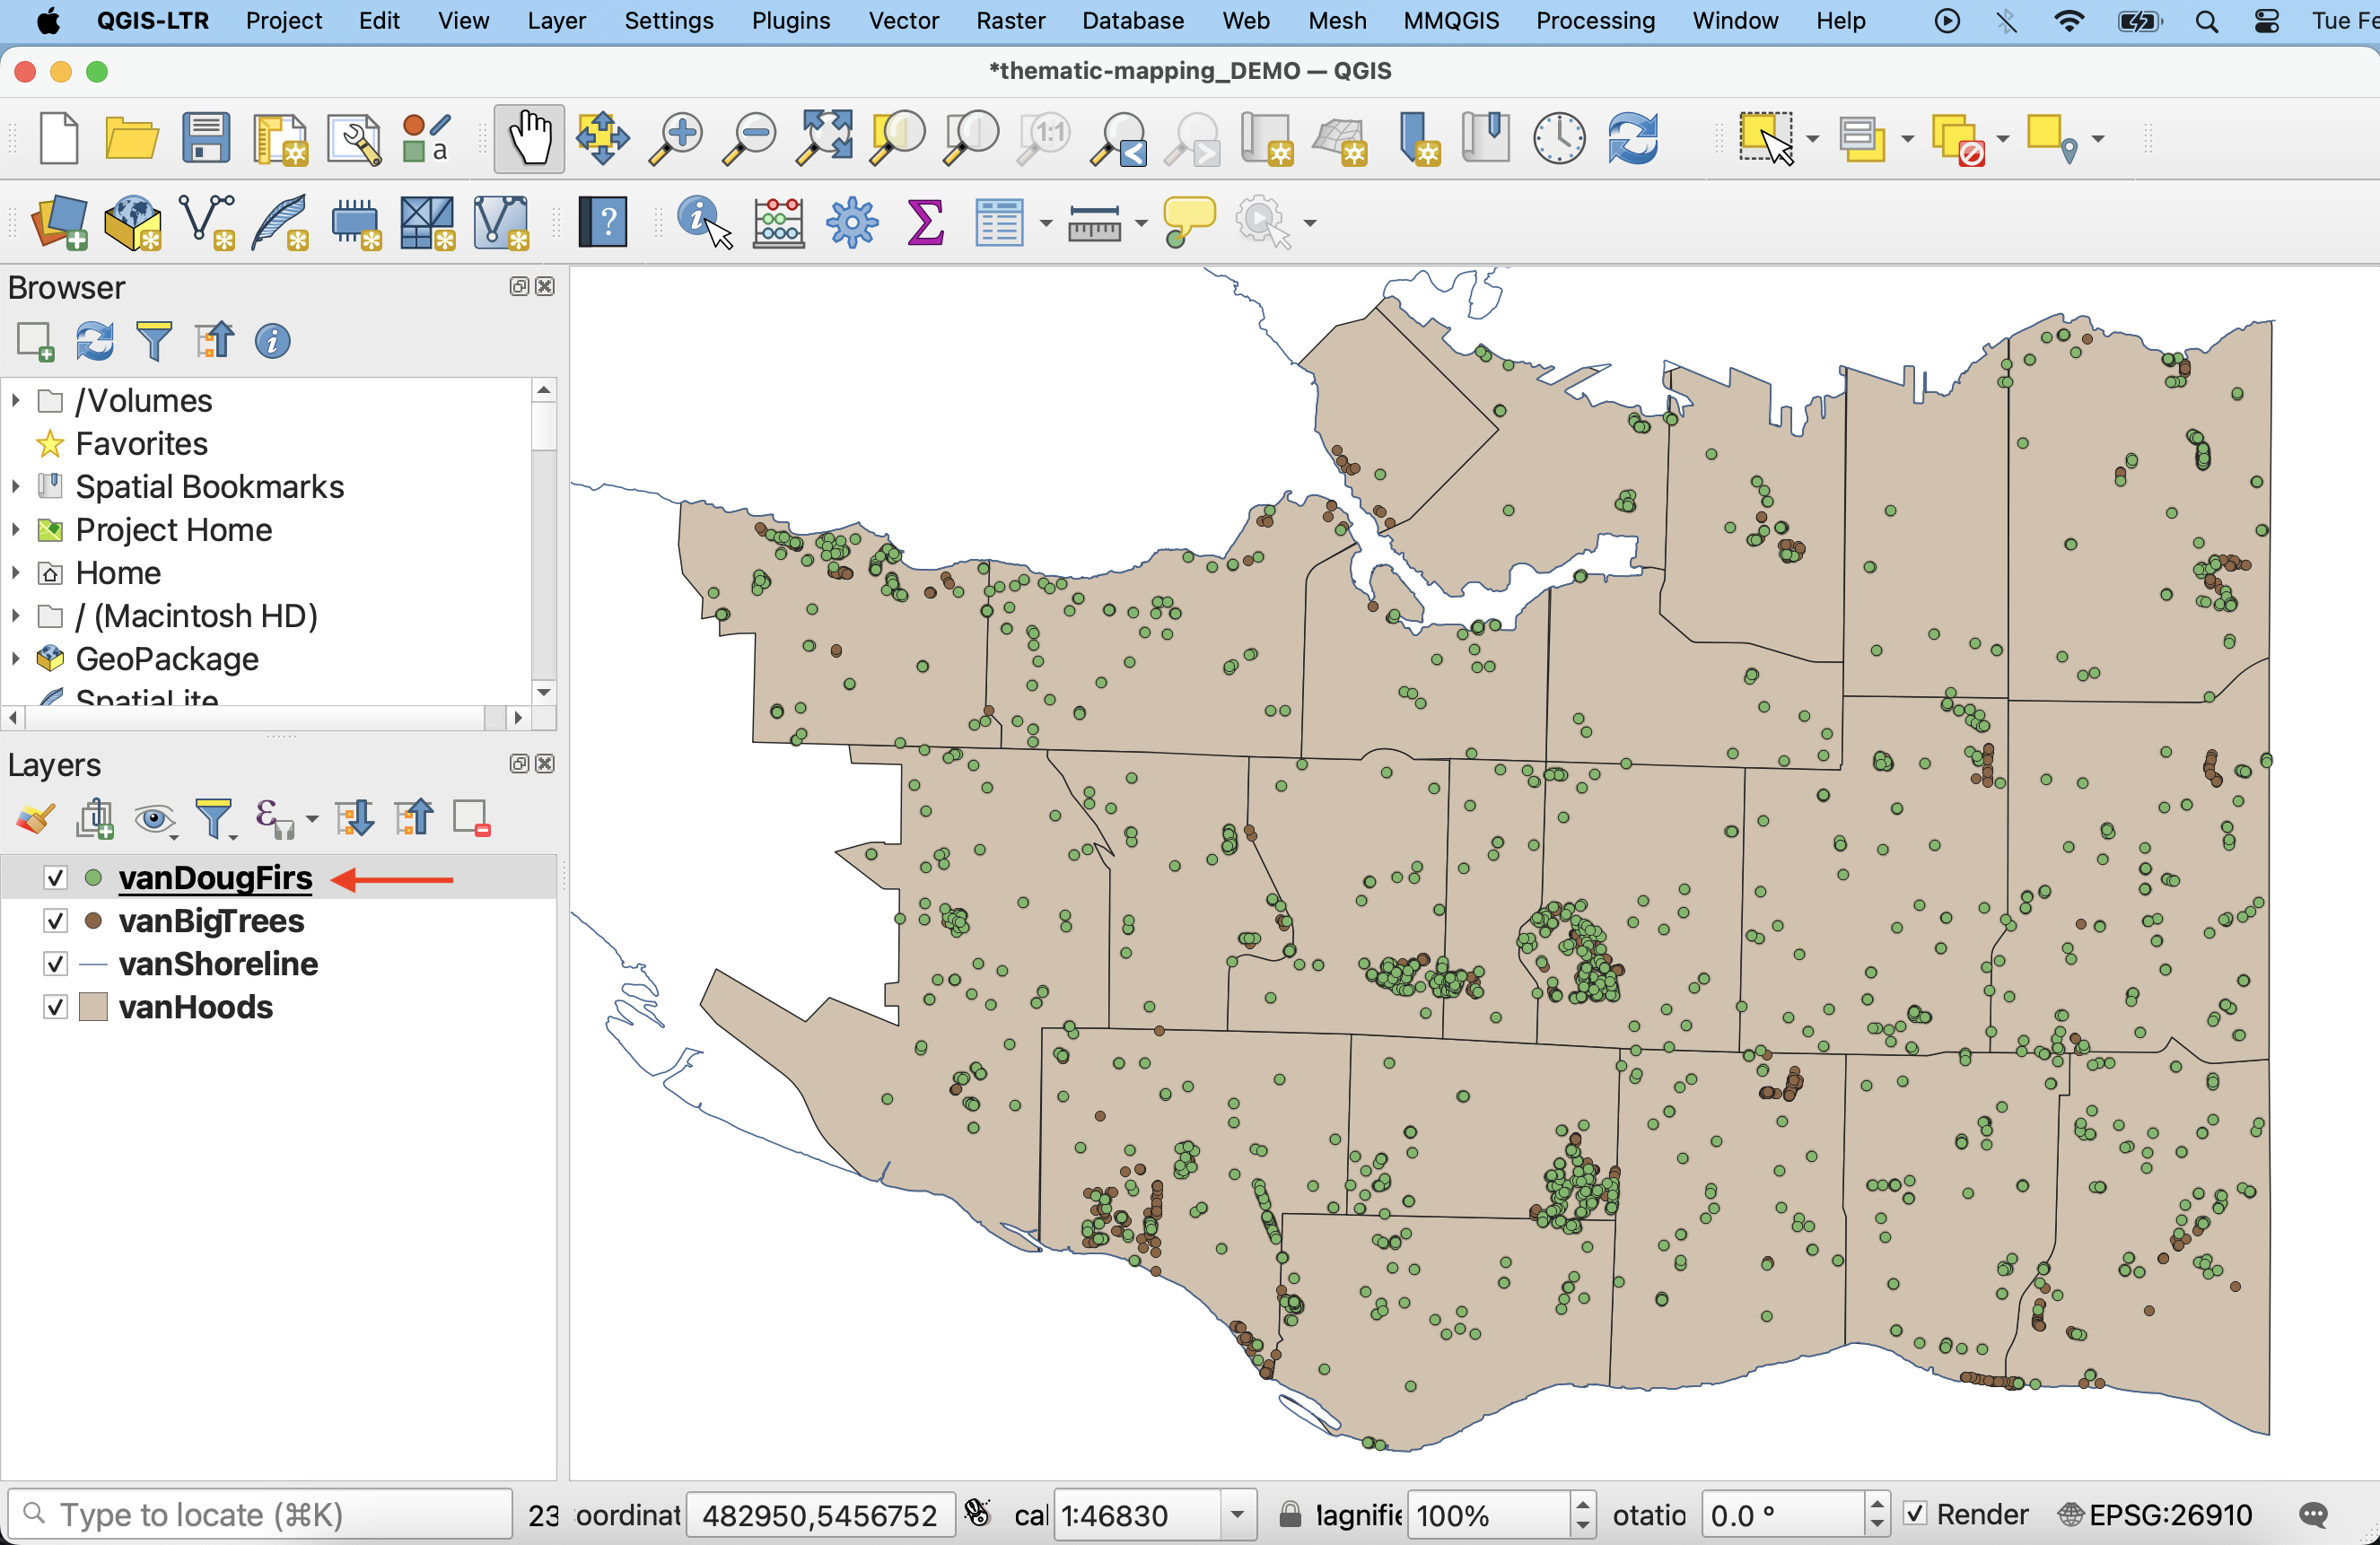Refresh the Browser panel
This screenshot has height=1545, width=2380.
95,342
